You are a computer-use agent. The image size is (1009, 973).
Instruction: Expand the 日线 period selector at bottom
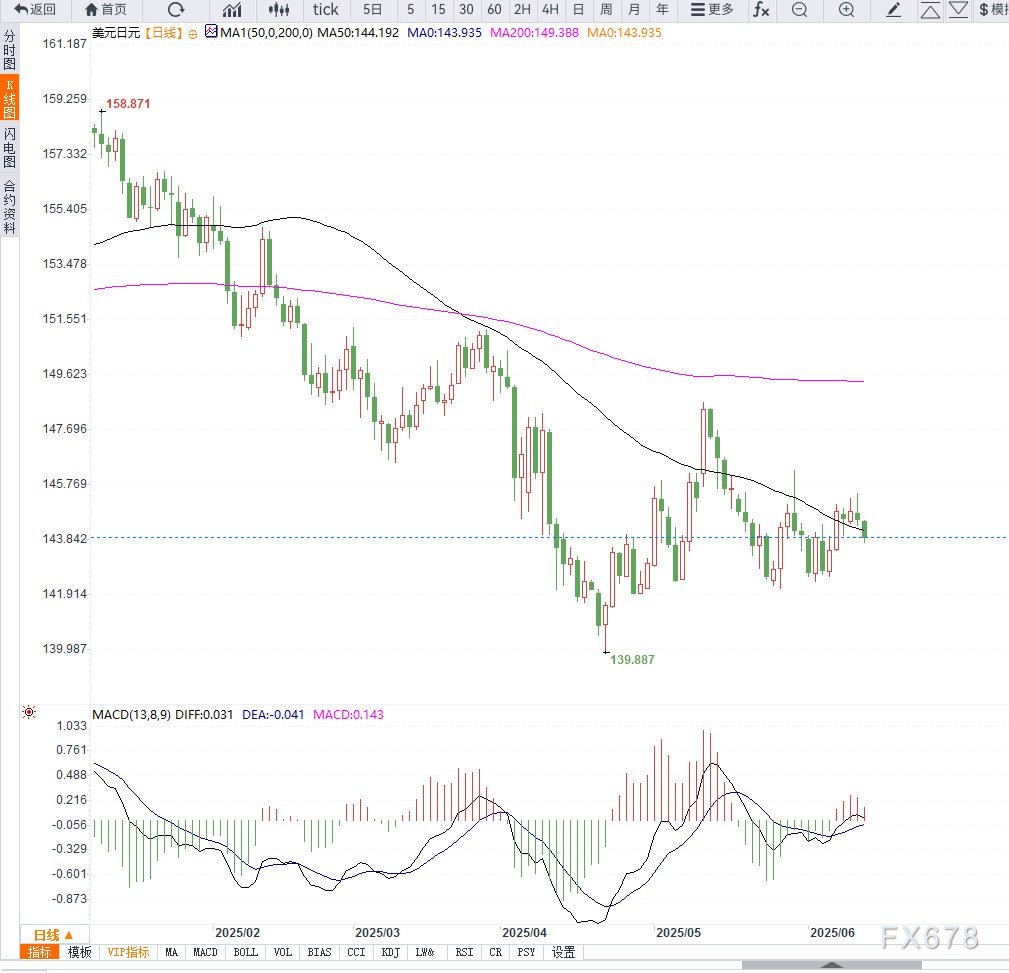pos(54,935)
